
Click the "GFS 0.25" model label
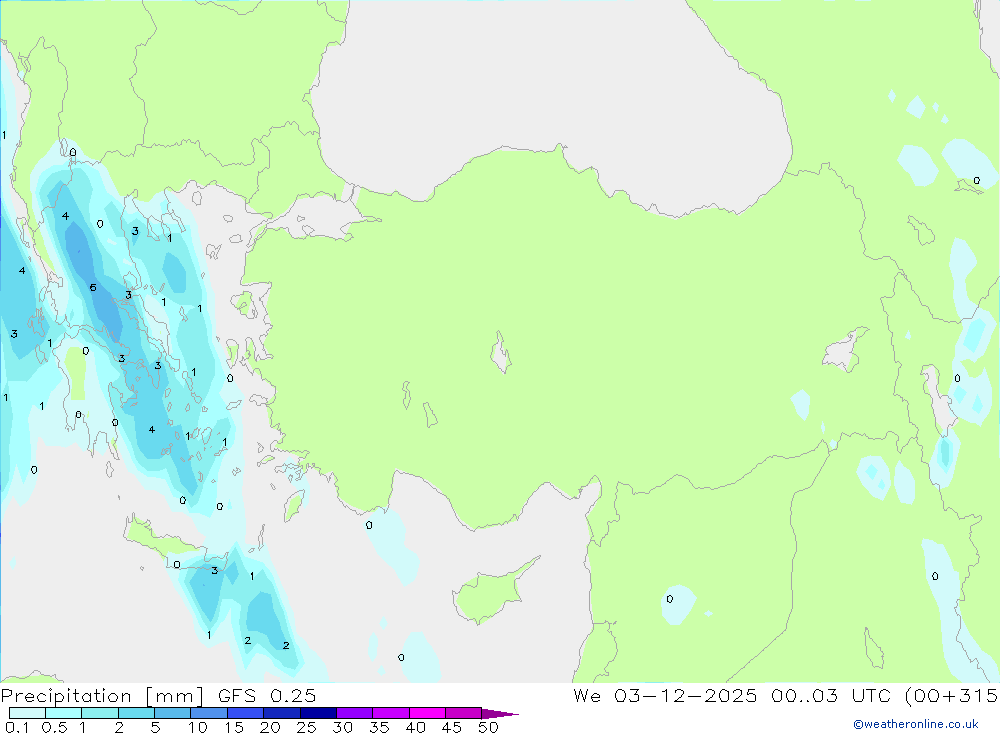[x=267, y=695]
